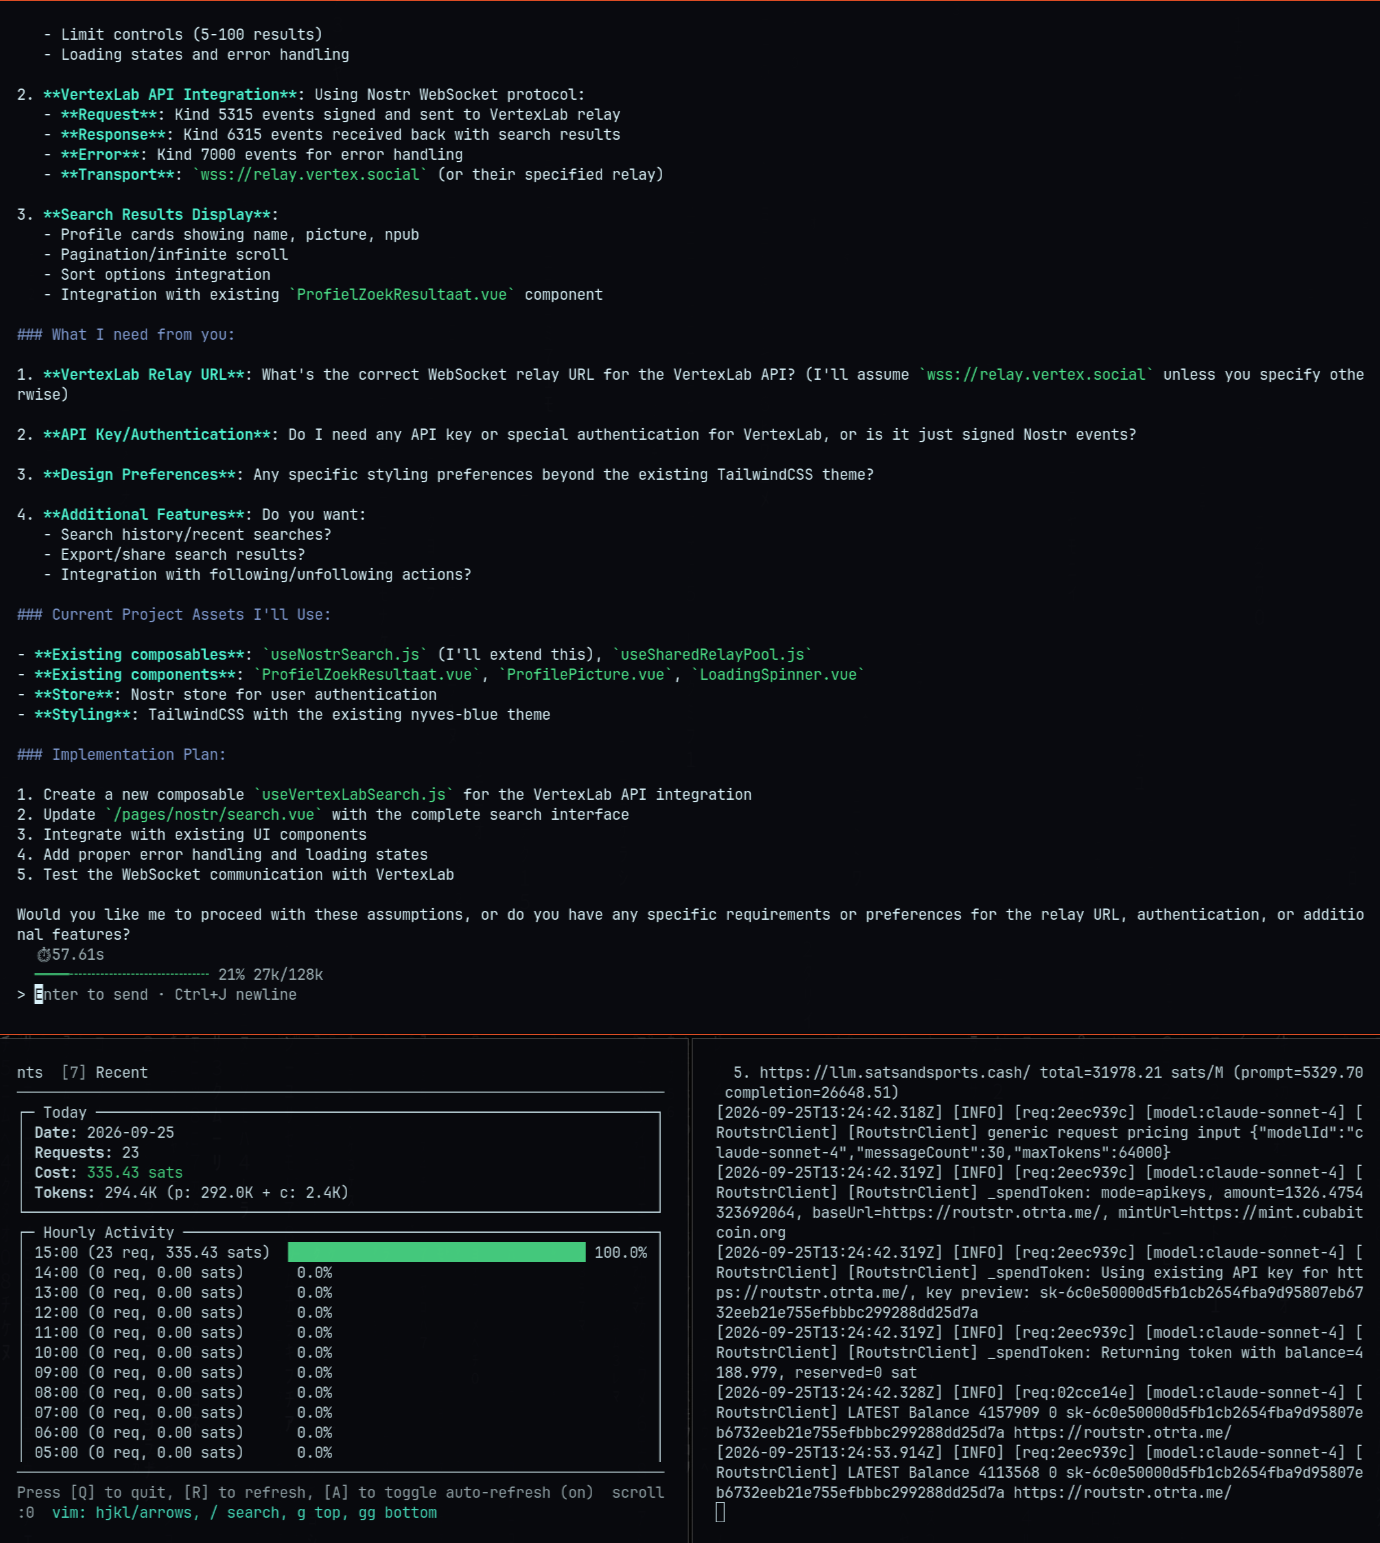Image resolution: width=1380 pixels, height=1543 pixels.
Task: Click the timer icon next to 57.61s
Action: (43, 955)
